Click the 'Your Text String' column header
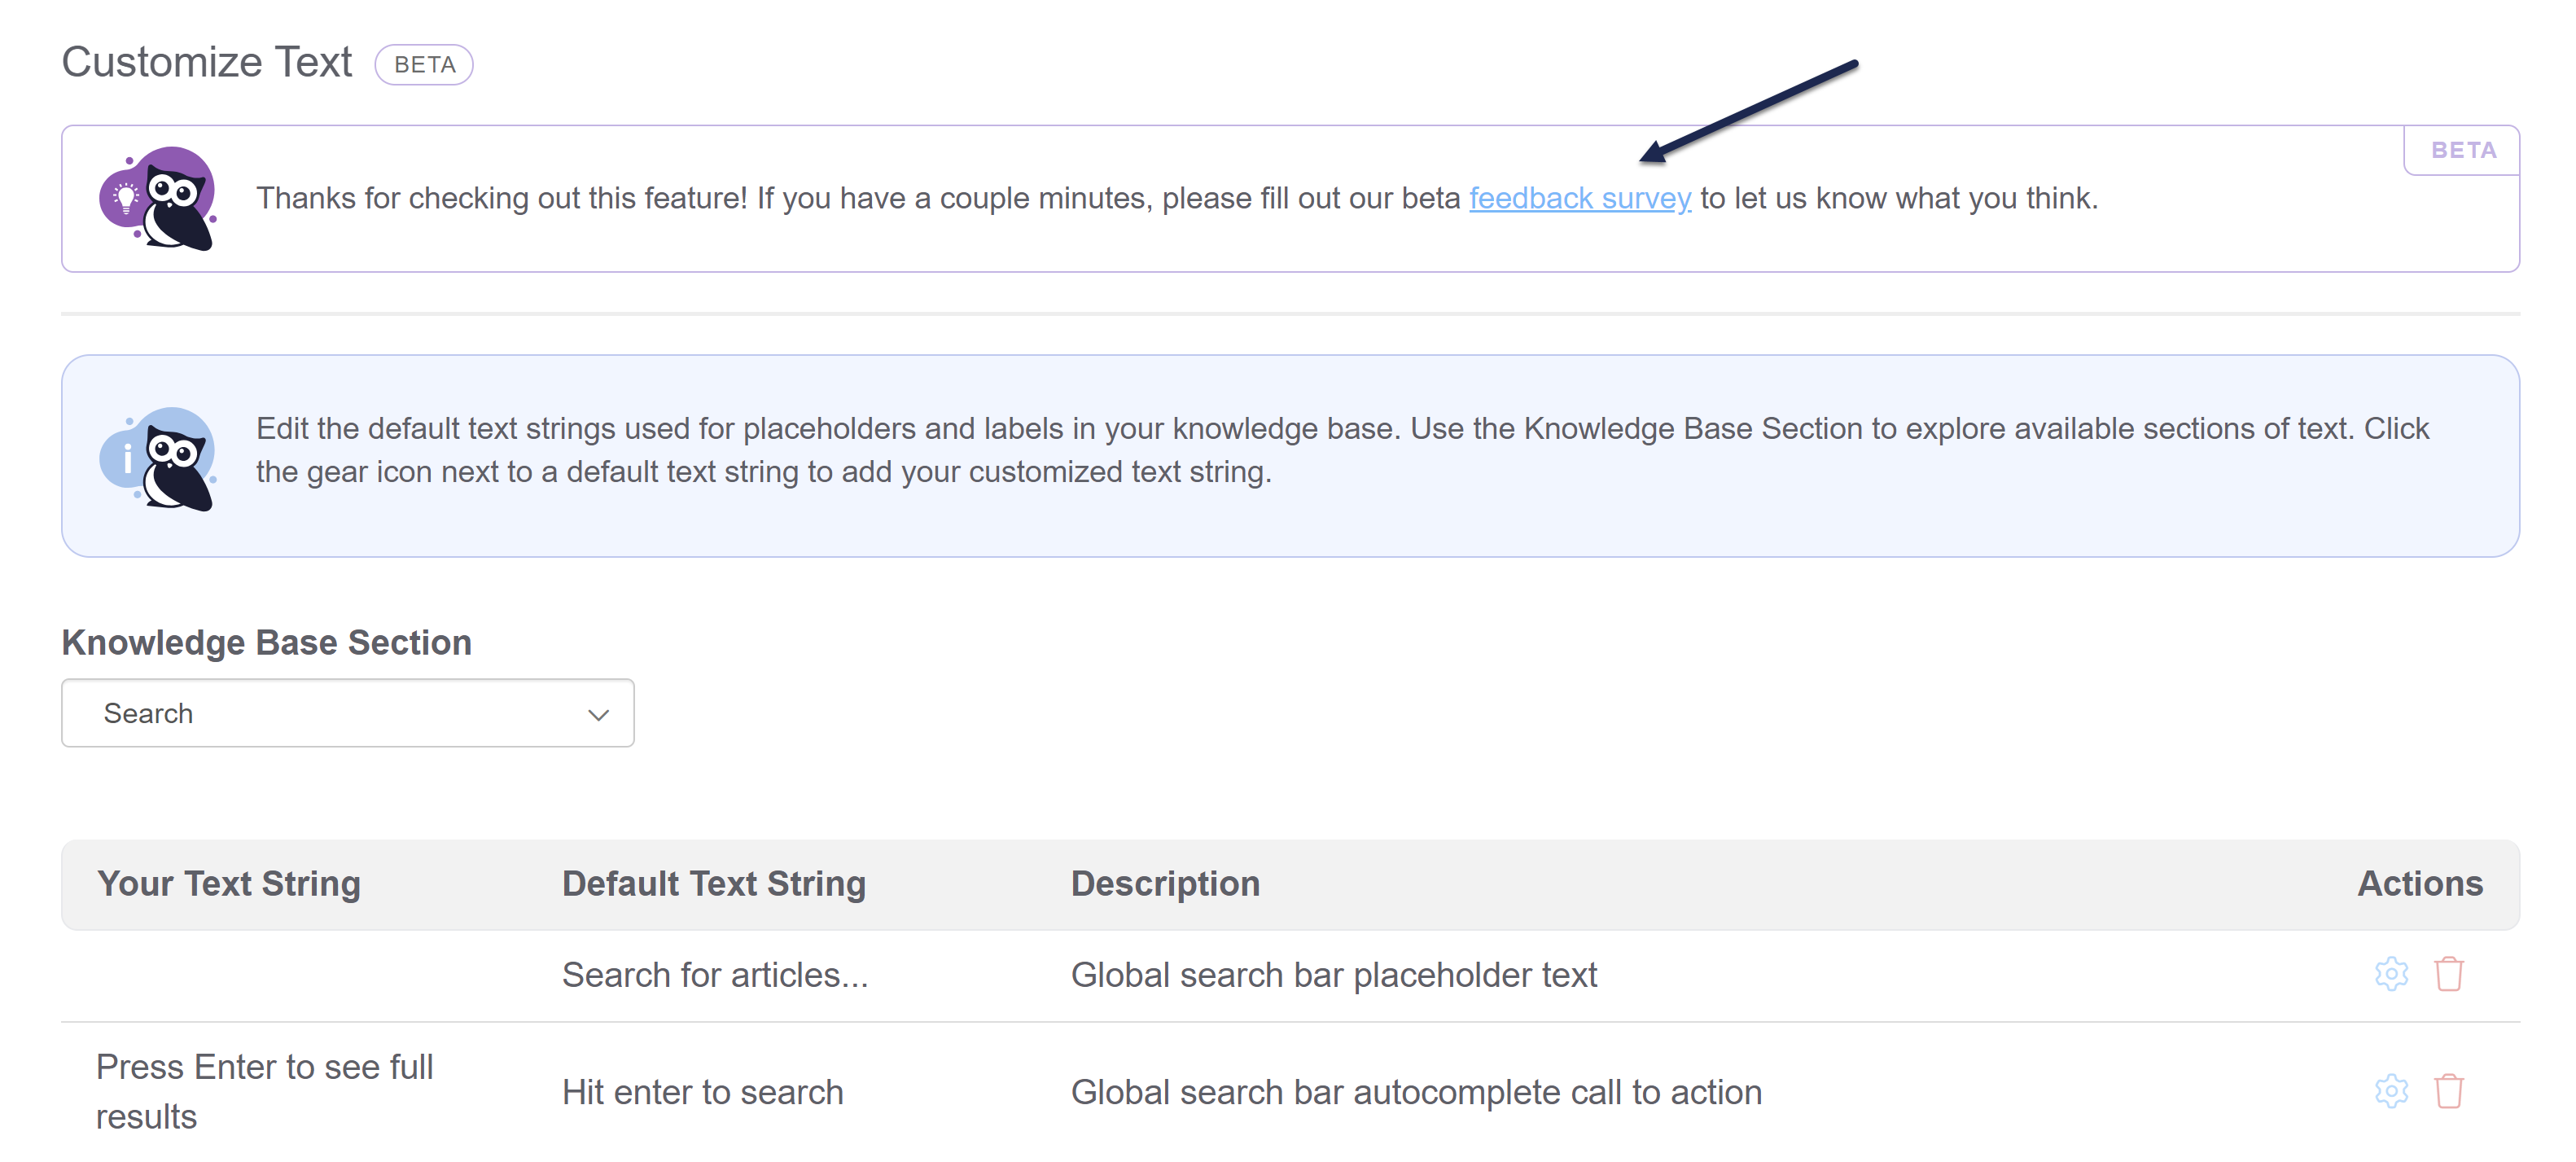This screenshot has height=1162, width=2576. pos(229,884)
